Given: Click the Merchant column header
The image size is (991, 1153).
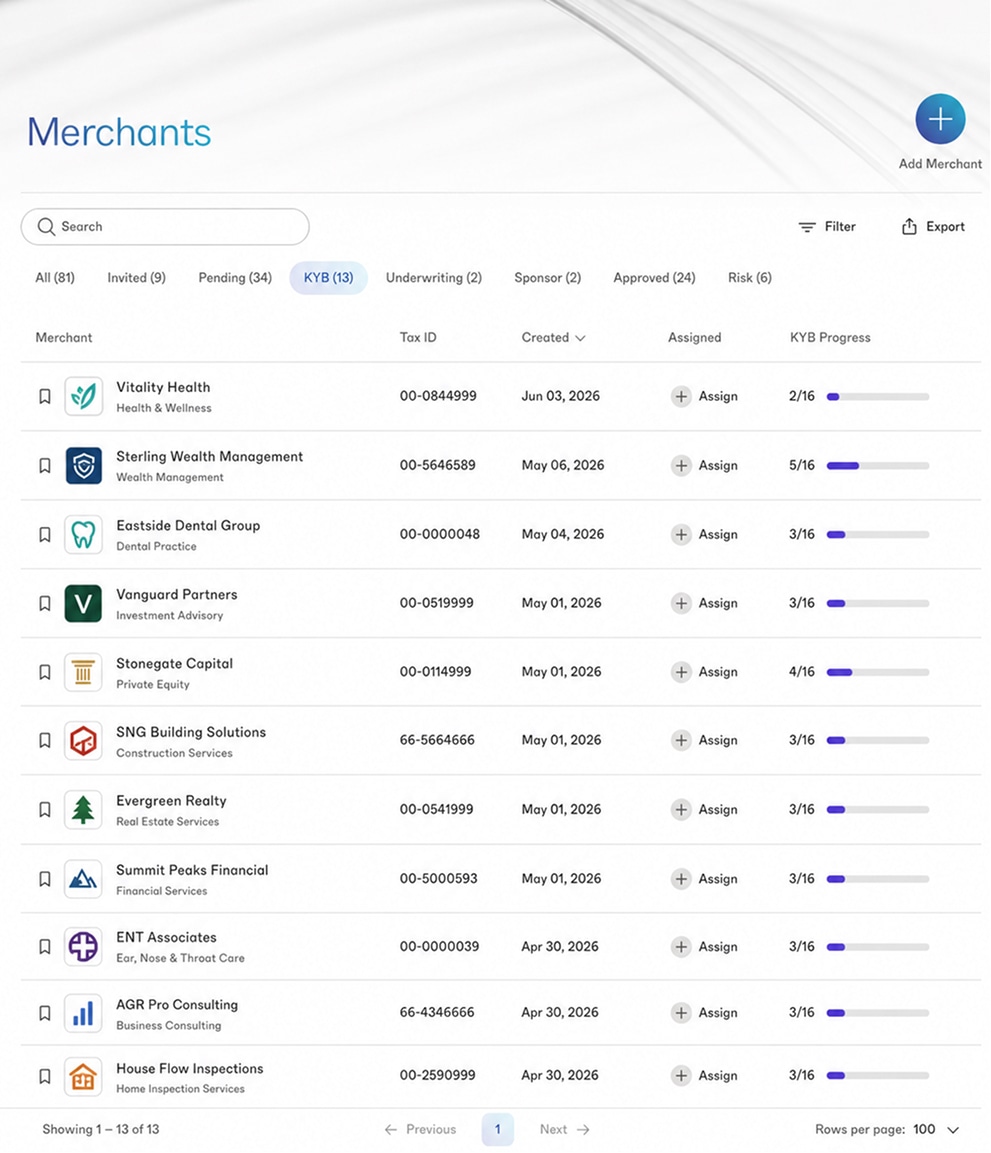Looking at the screenshot, I should click(x=64, y=338).
